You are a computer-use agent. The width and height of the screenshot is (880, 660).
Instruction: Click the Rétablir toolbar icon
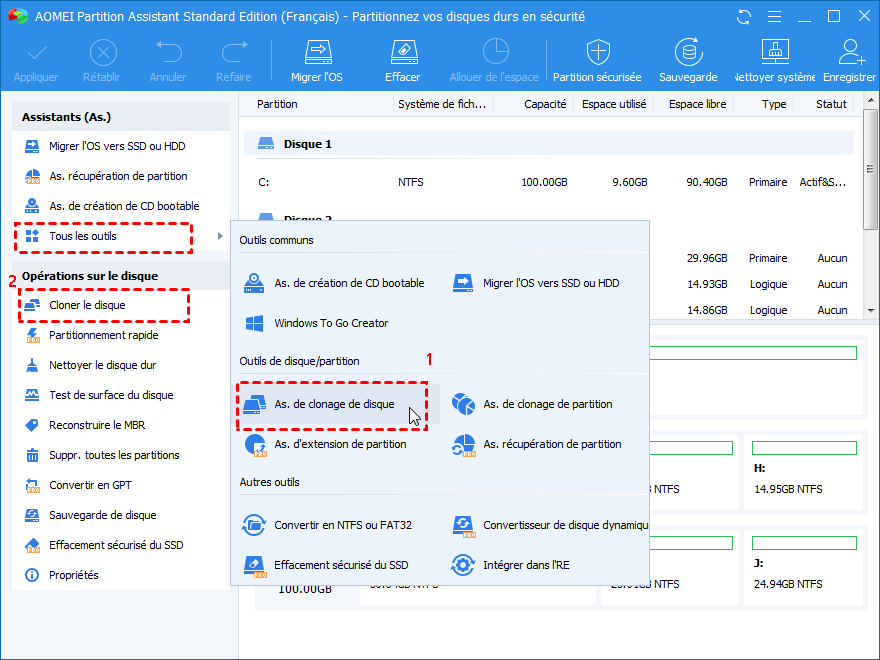tap(103, 53)
